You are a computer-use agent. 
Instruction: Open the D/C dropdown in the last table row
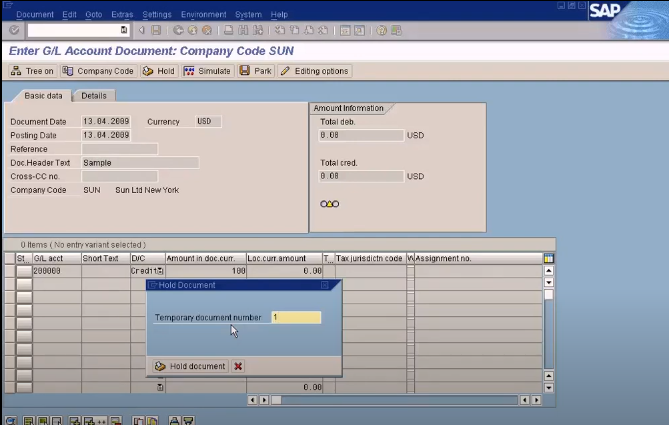pyautogui.click(x=160, y=387)
